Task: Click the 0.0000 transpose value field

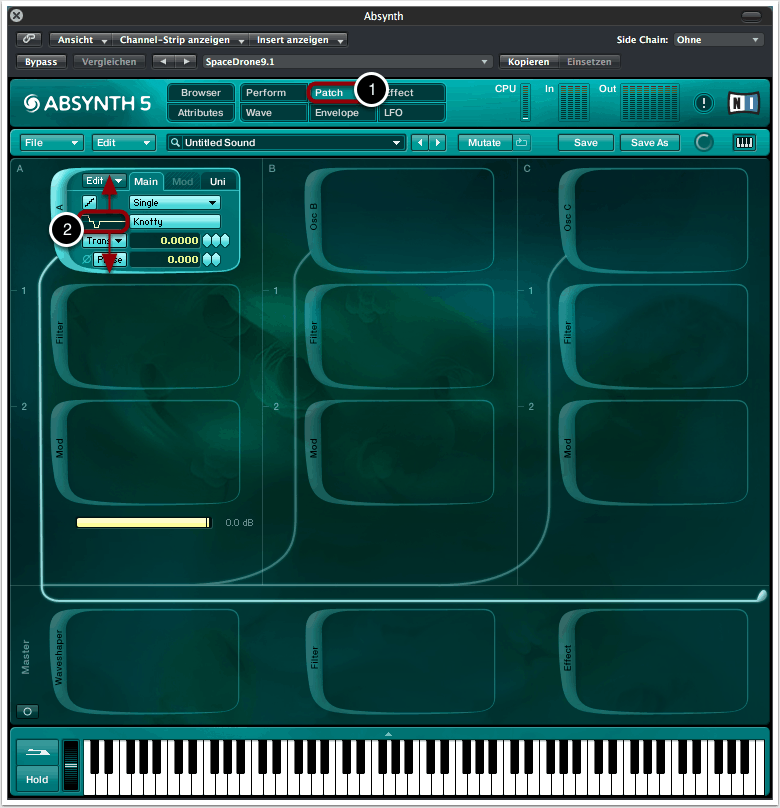Action: pyautogui.click(x=165, y=241)
